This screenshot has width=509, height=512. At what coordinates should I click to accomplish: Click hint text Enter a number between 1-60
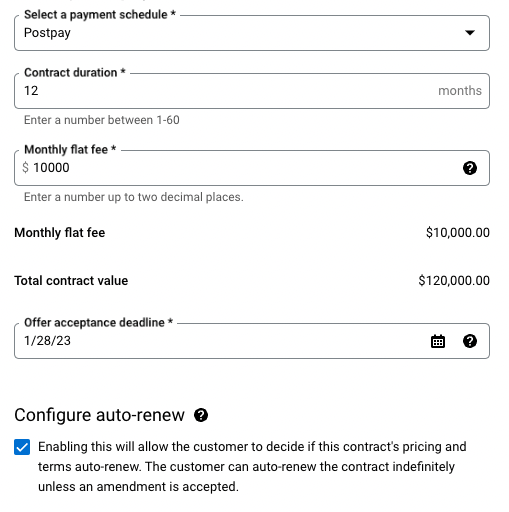[x=102, y=120]
